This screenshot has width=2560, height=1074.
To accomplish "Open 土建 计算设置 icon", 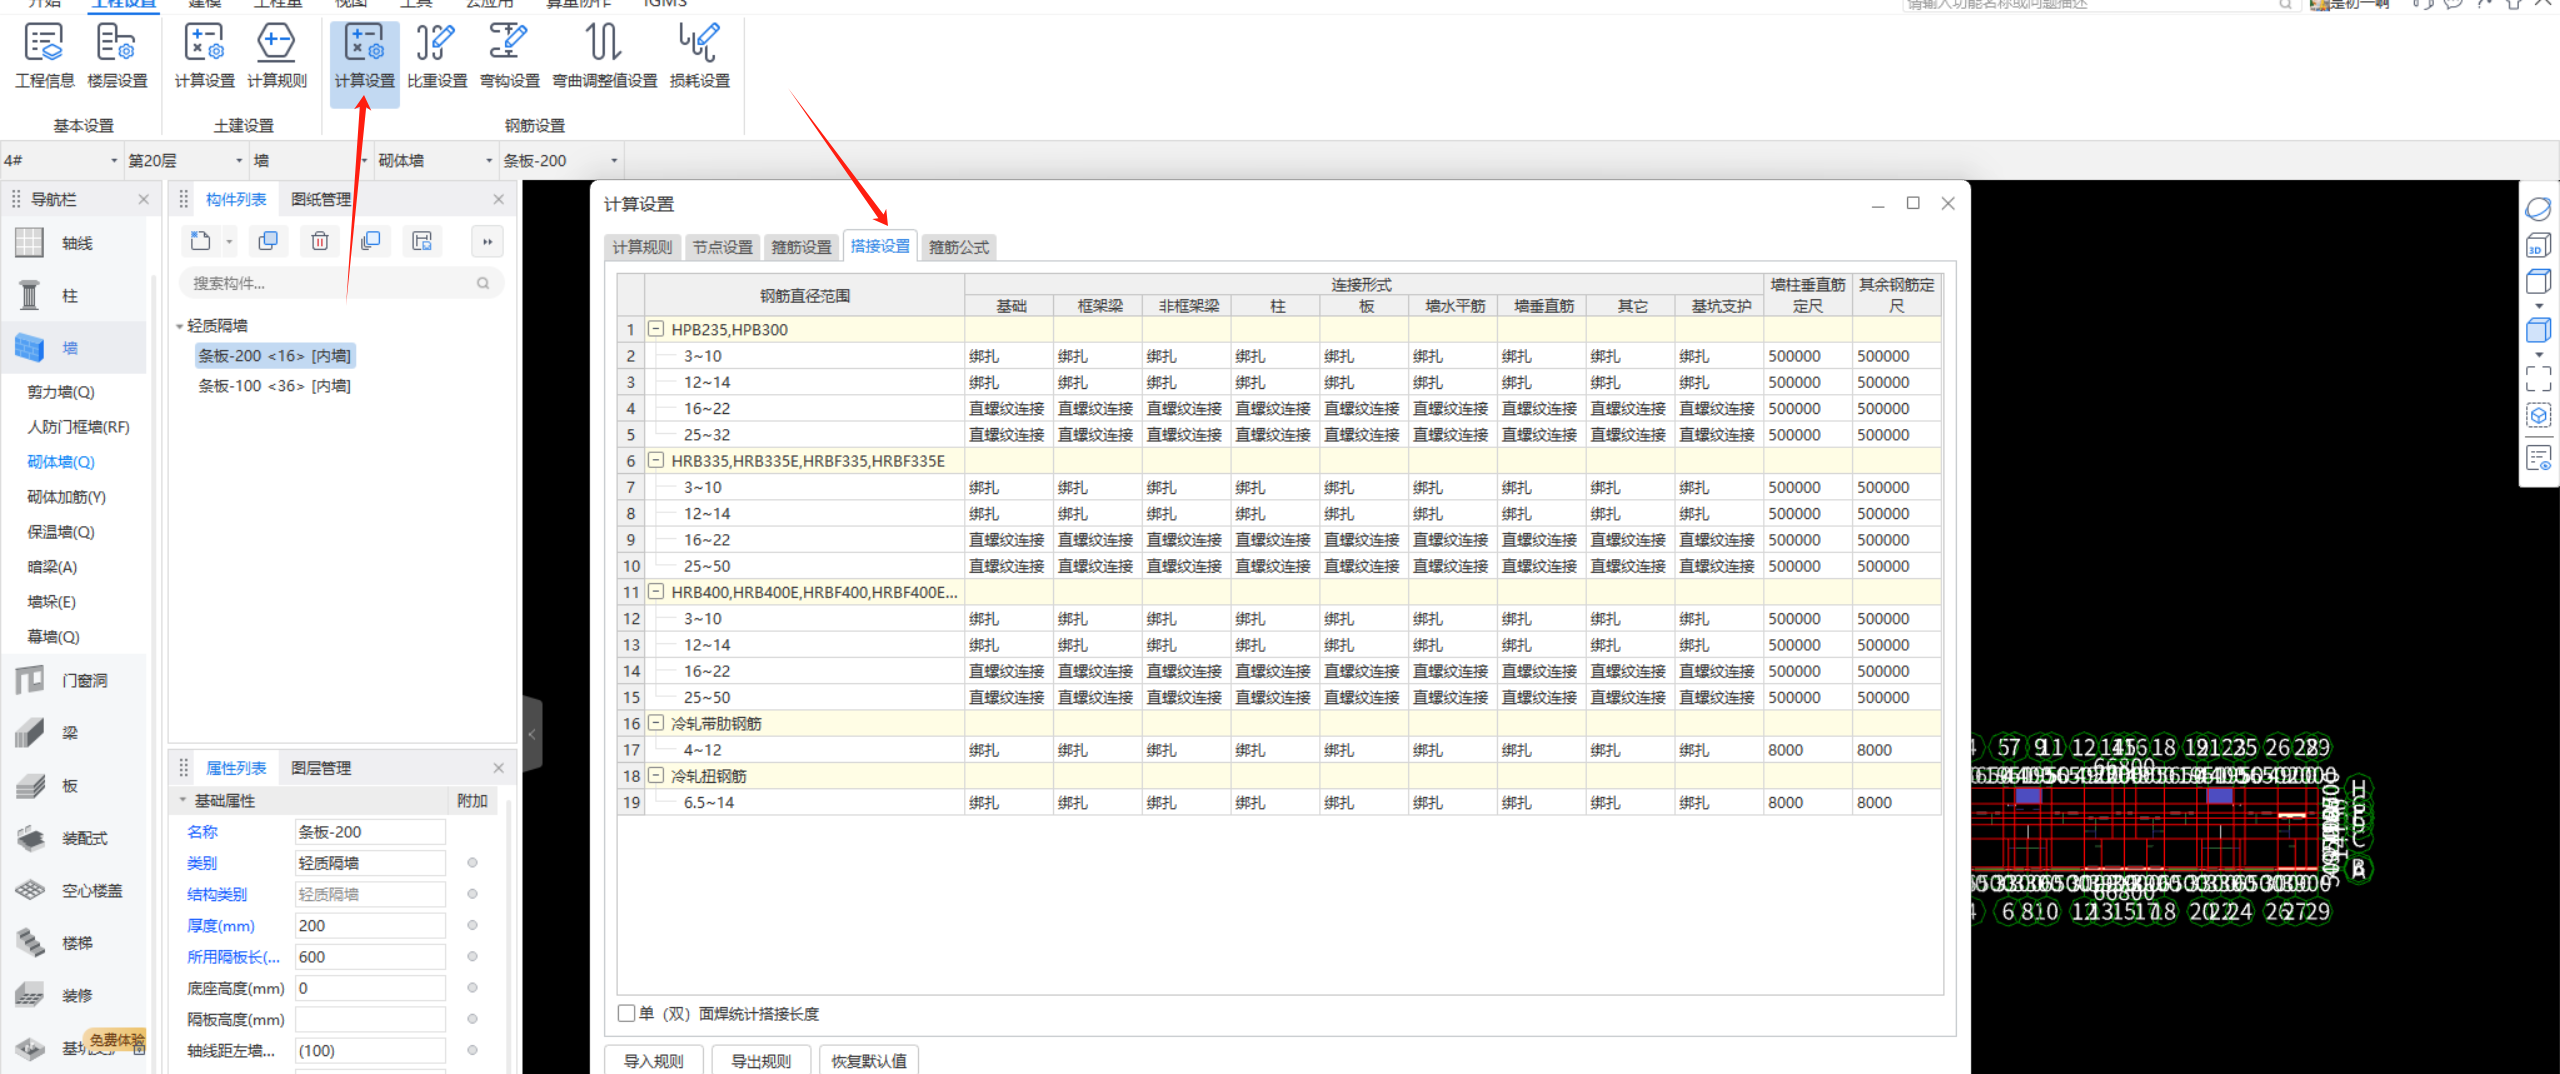I will click(204, 56).
